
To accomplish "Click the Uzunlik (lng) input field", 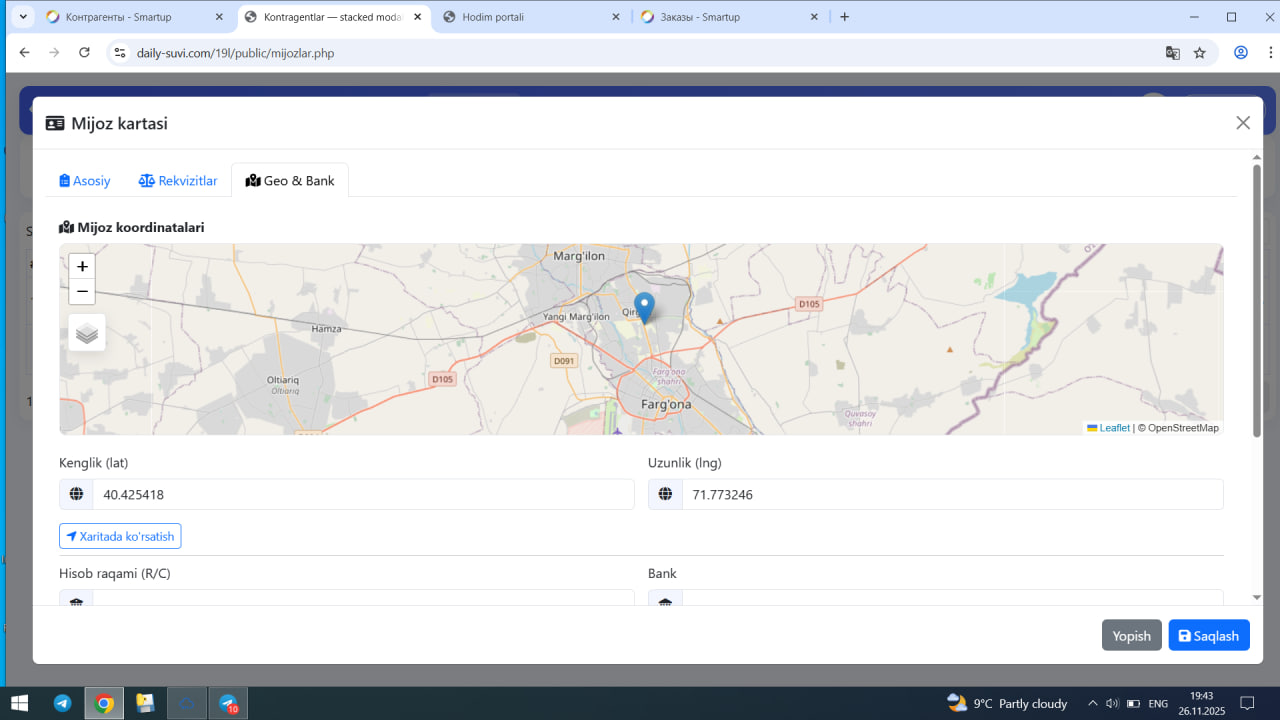I will [x=951, y=494].
